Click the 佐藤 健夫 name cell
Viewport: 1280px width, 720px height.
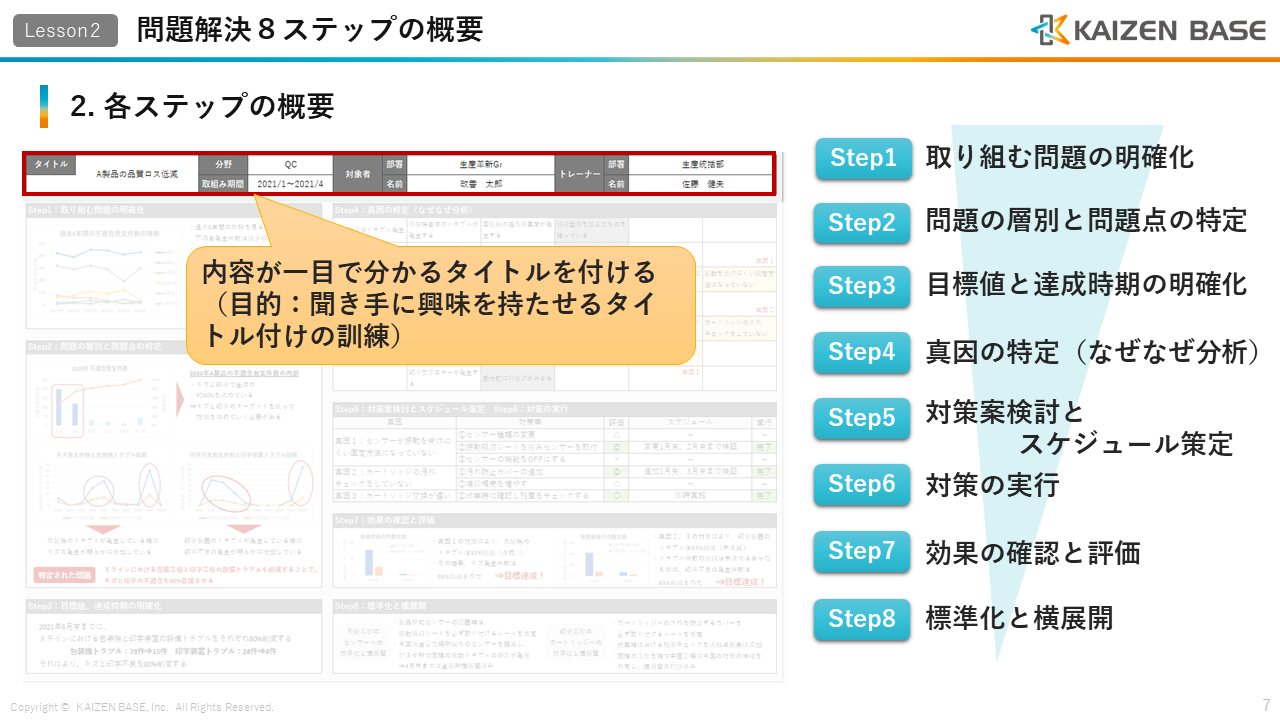pos(701,184)
